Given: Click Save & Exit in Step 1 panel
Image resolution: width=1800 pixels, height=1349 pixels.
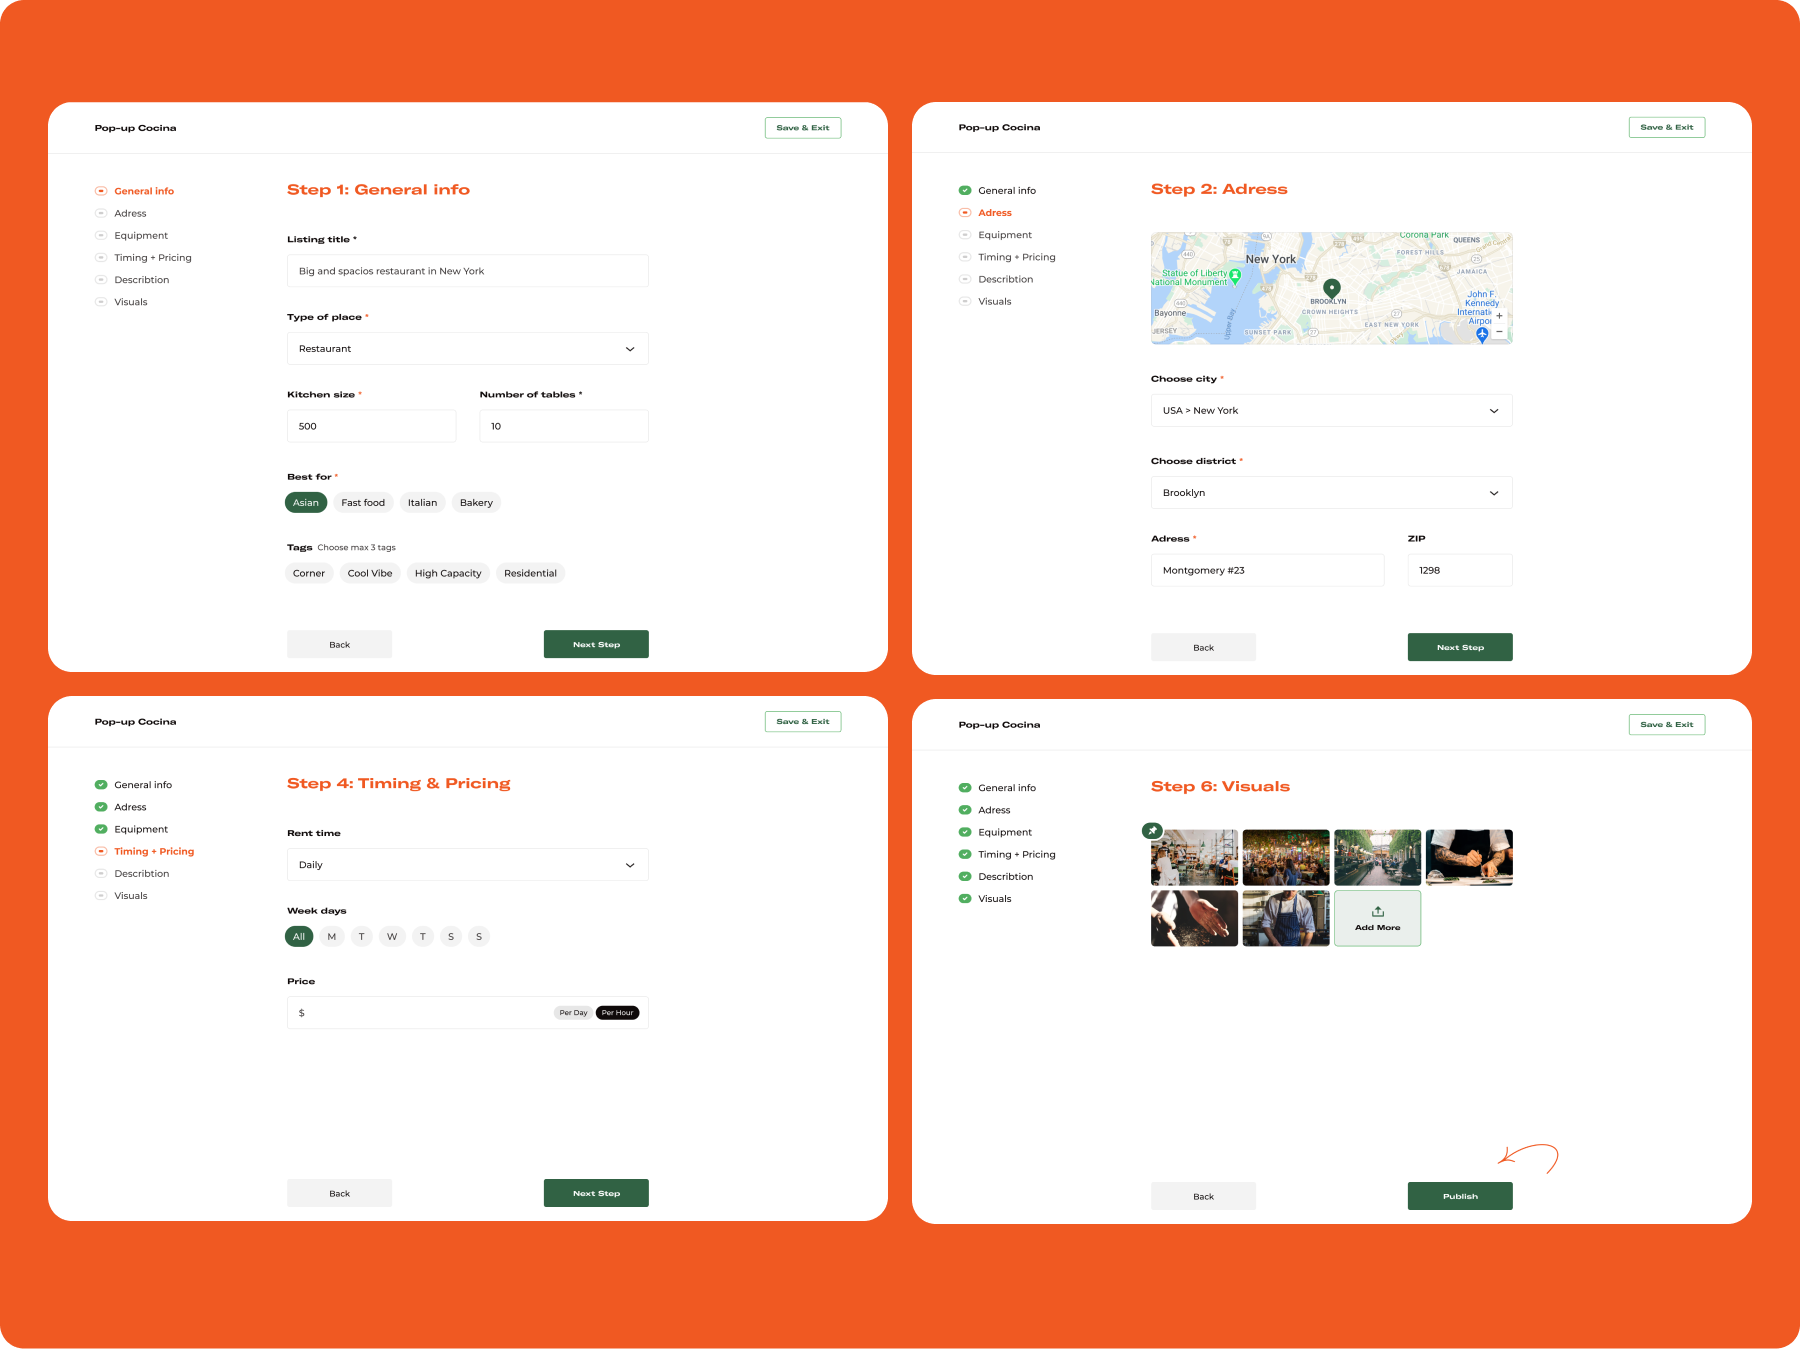Looking at the screenshot, I should (x=803, y=128).
